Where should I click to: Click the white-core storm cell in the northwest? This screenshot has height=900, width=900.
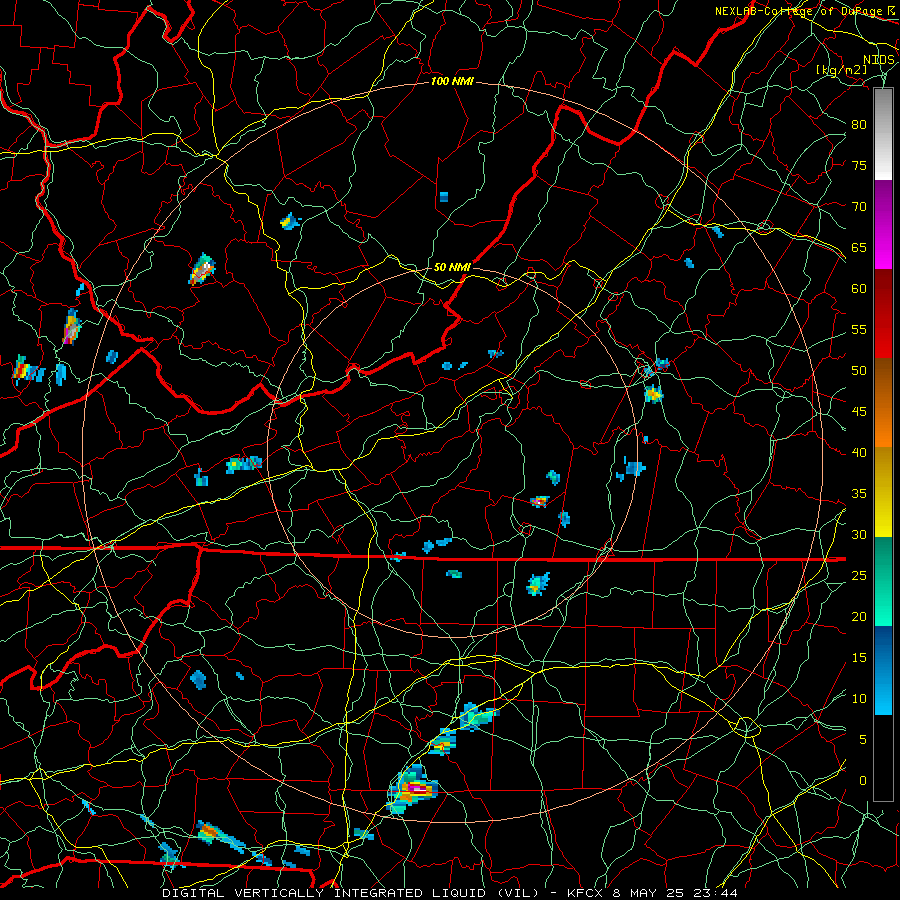click(201, 269)
